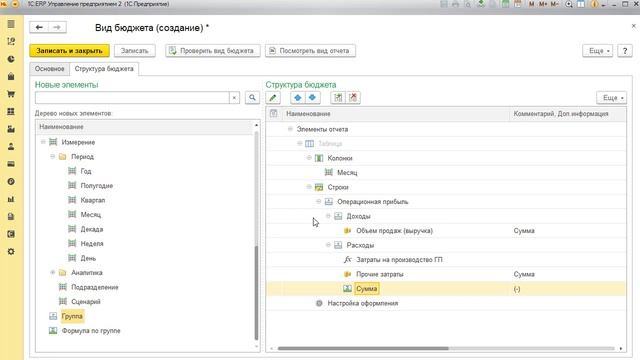Click Проверить вид бюджета button
The height and width of the screenshot is (360, 640).
coord(213,51)
